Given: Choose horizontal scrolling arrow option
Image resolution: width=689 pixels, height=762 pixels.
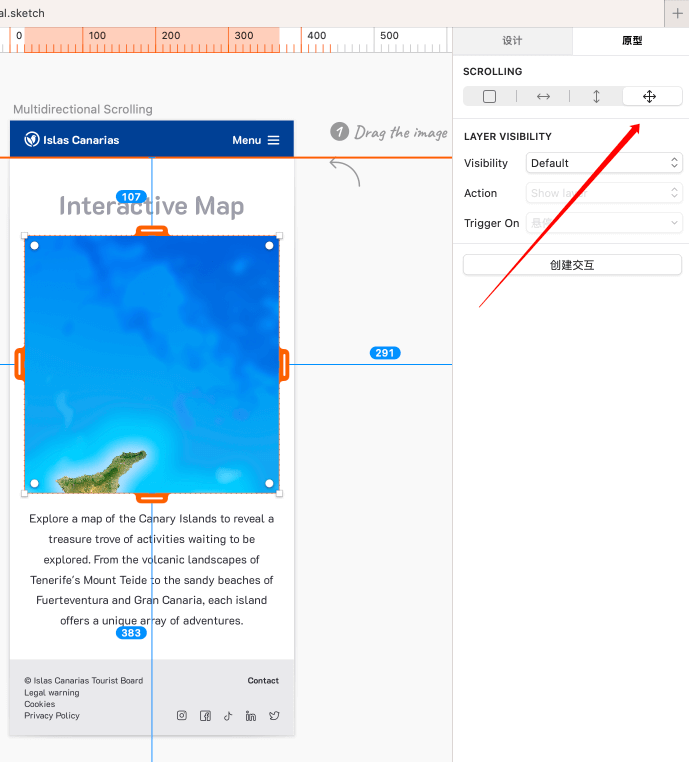Looking at the screenshot, I should 543,97.
